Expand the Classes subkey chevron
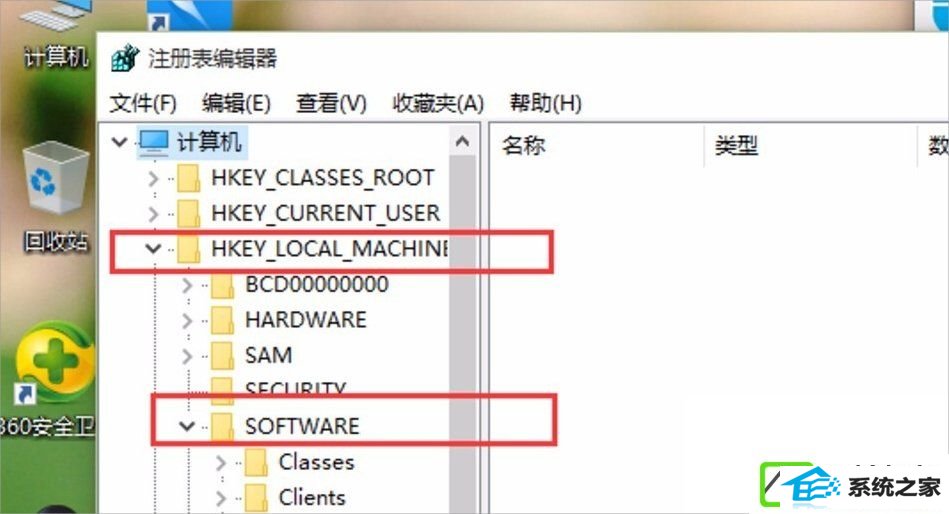Viewport: 949px width, 514px height. pos(221,463)
